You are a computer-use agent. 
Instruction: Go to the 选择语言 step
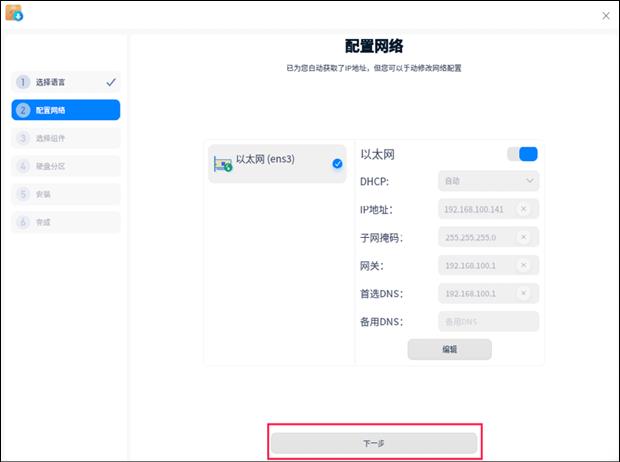point(57,82)
